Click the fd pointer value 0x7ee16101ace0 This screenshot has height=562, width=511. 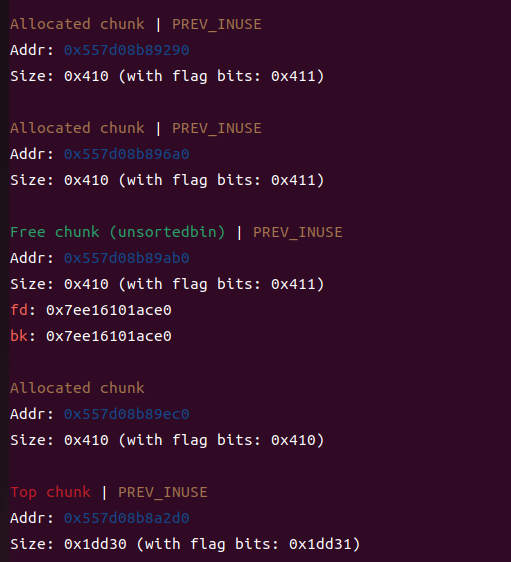tap(109, 310)
